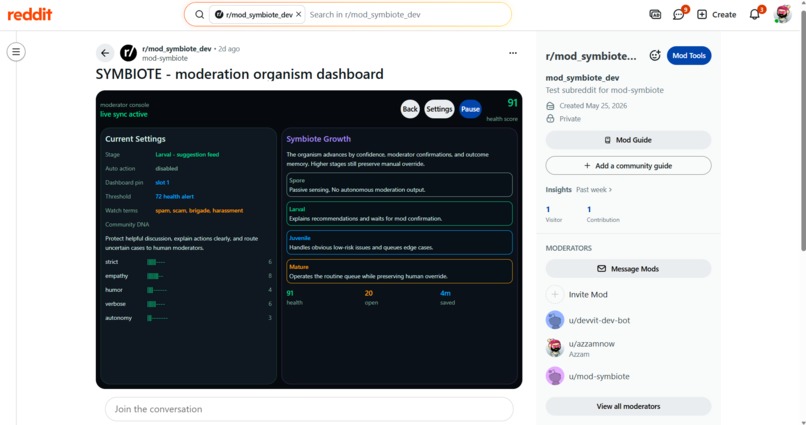Open Settings in the symbiote dashboard
This screenshot has width=806, height=425.
[x=439, y=109]
